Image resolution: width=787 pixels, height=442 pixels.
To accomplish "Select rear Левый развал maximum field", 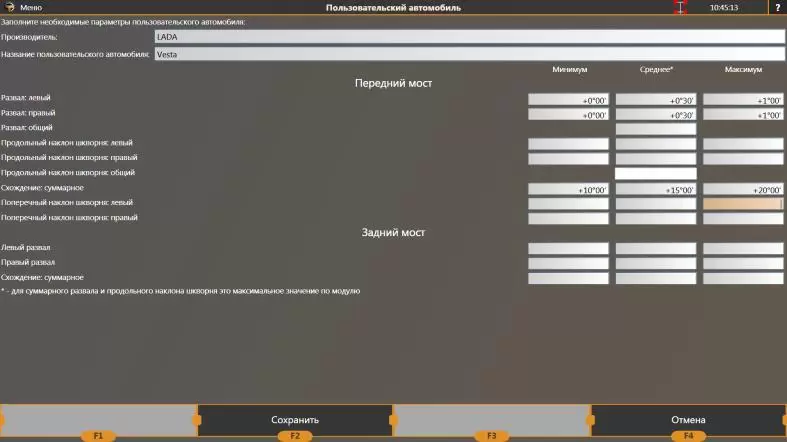I will click(x=743, y=248).
